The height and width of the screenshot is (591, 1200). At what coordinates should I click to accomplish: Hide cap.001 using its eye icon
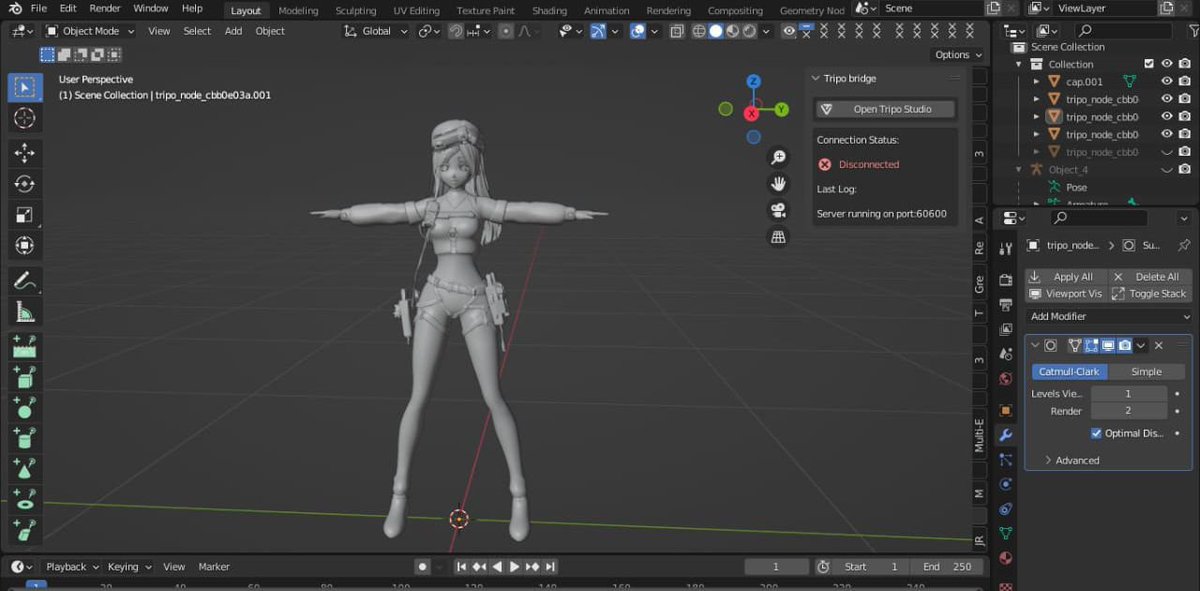point(1166,82)
